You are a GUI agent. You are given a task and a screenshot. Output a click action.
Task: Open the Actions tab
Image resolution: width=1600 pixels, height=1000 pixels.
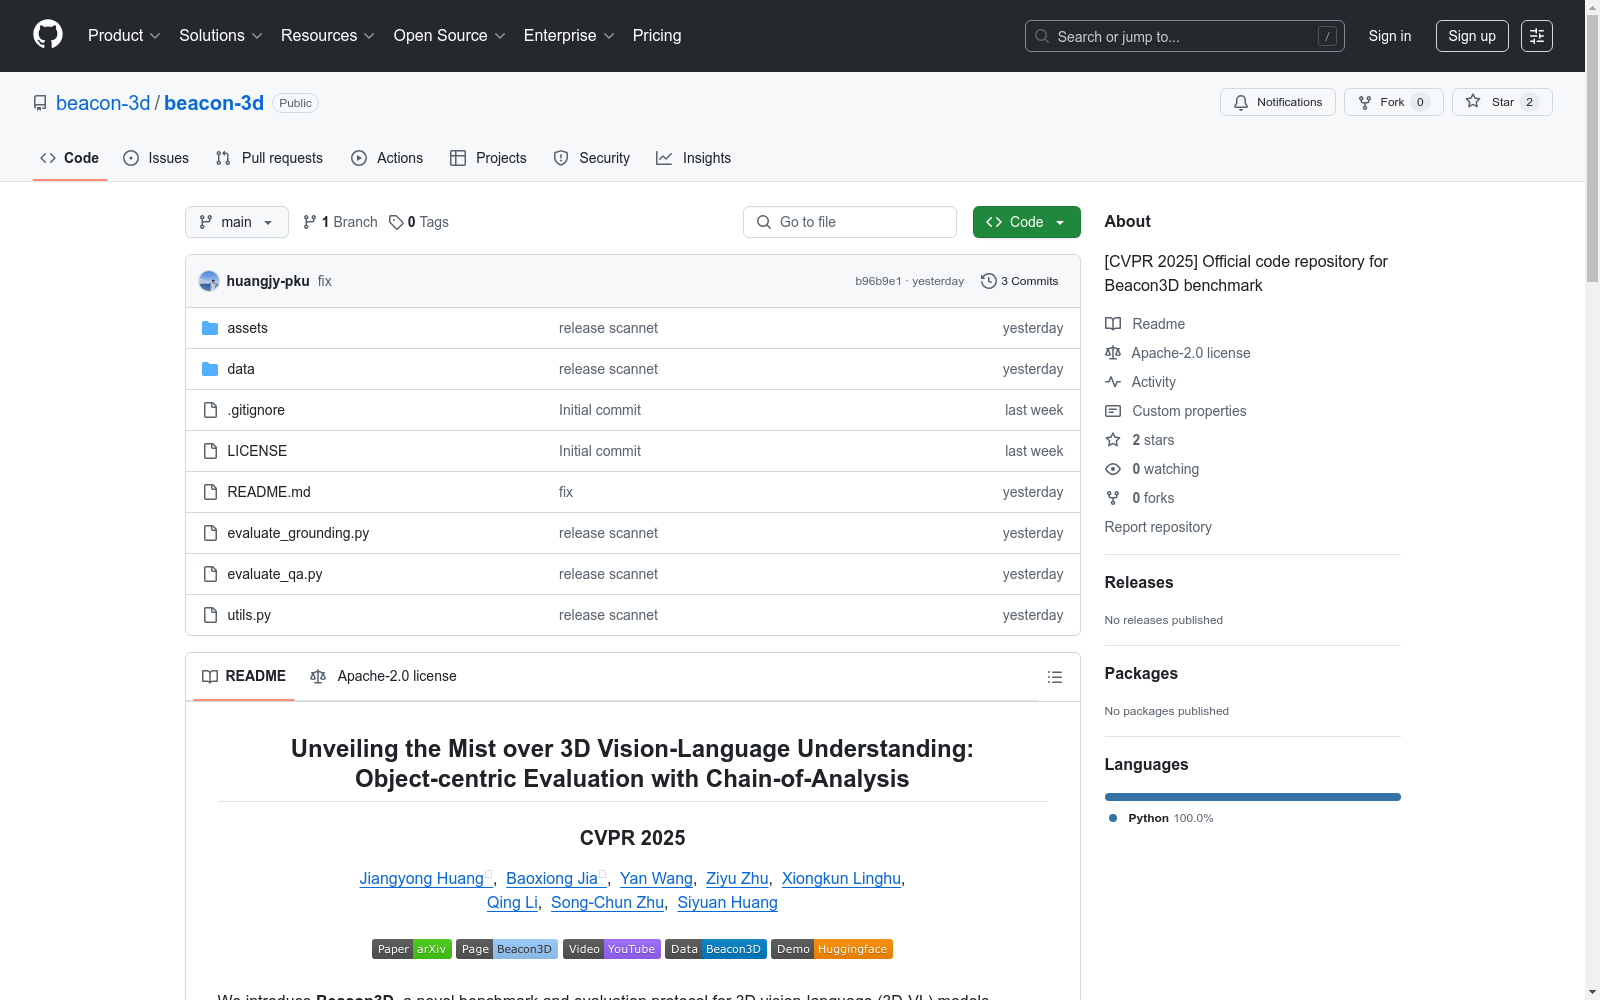(387, 158)
